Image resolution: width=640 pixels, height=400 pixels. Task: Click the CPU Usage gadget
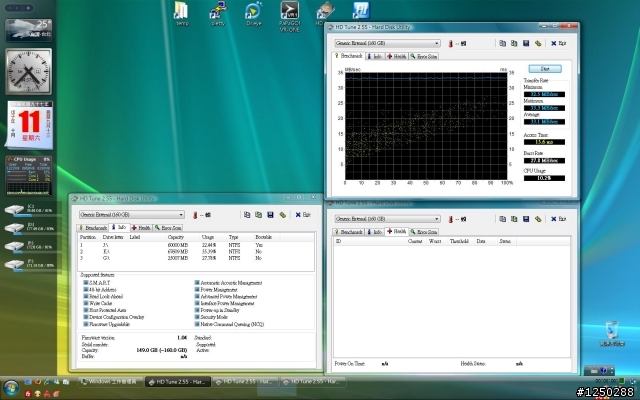pos(29,176)
